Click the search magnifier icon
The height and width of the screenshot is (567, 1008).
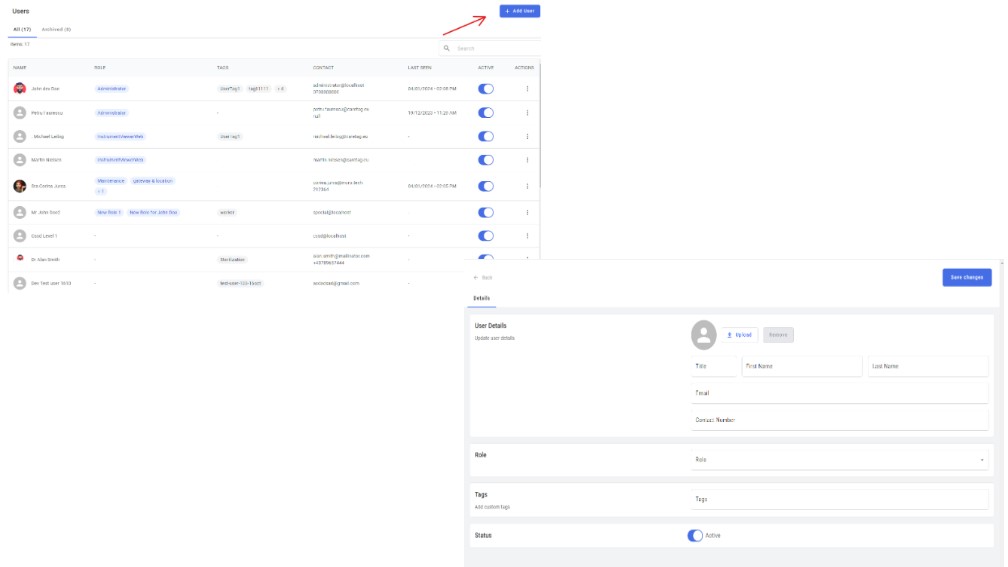(x=447, y=48)
